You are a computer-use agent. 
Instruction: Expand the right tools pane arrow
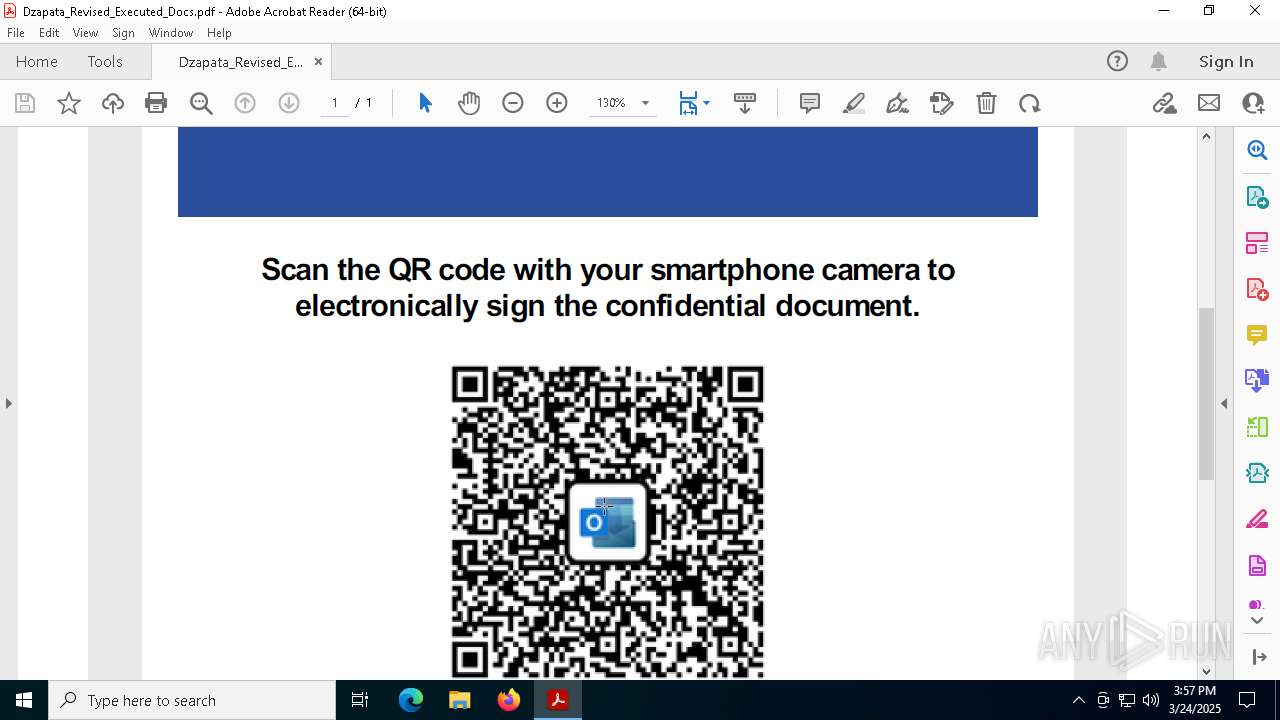(x=1259, y=656)
